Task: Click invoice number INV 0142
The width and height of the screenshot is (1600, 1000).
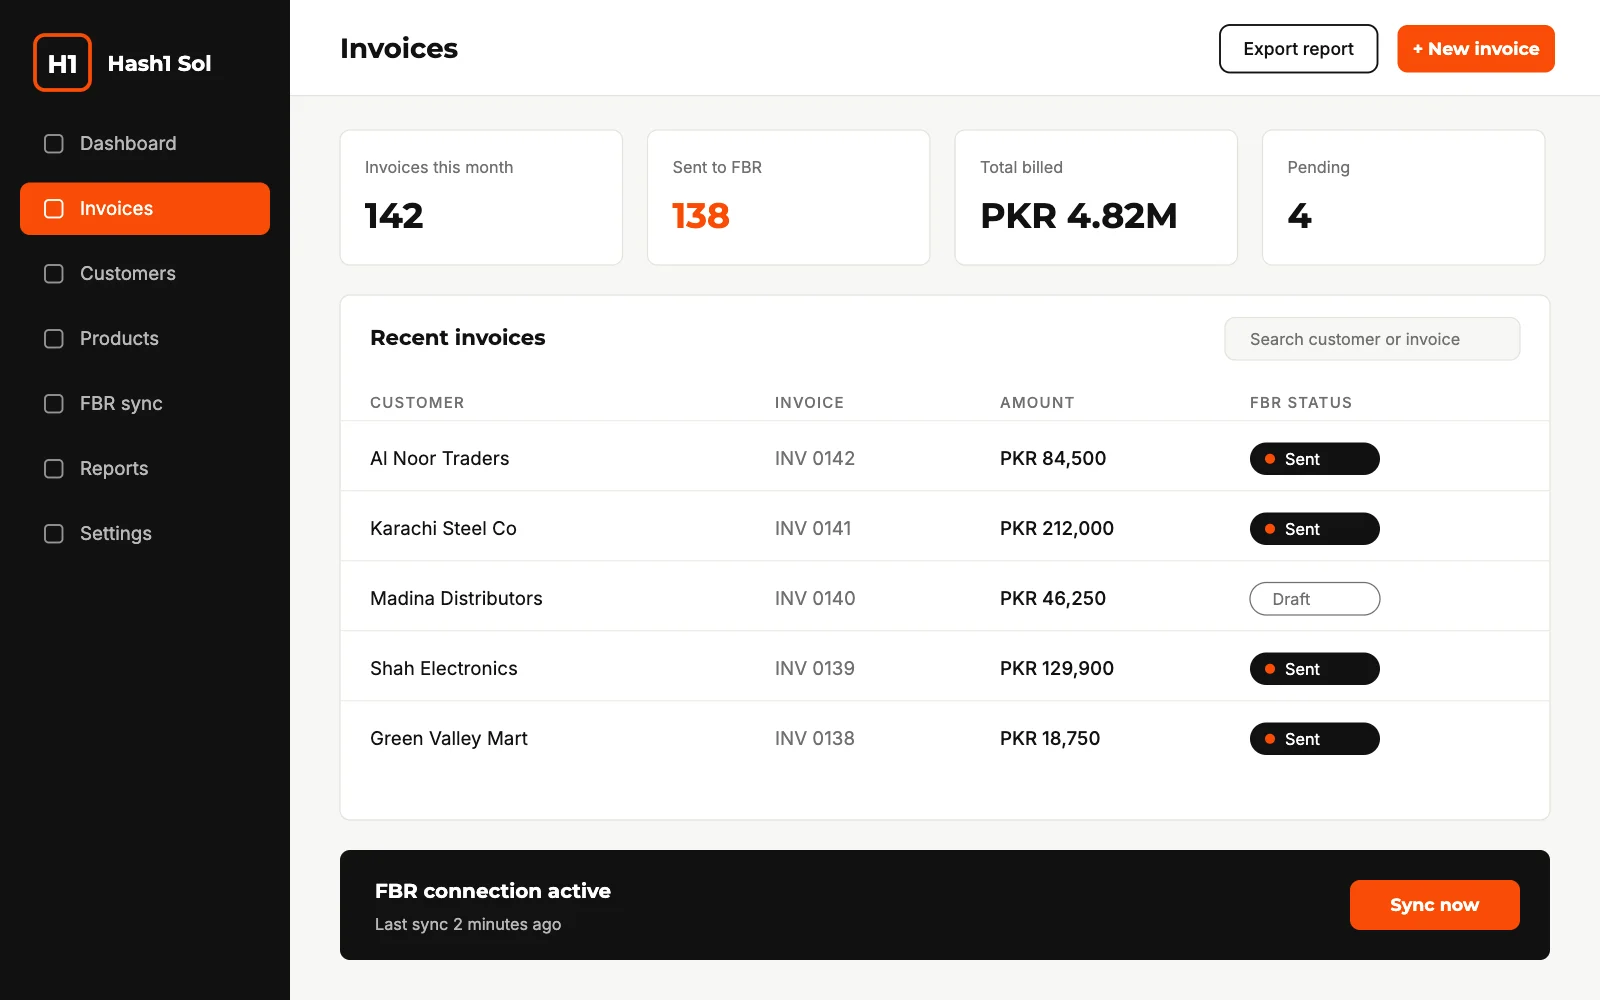Action: pos(815,459)
